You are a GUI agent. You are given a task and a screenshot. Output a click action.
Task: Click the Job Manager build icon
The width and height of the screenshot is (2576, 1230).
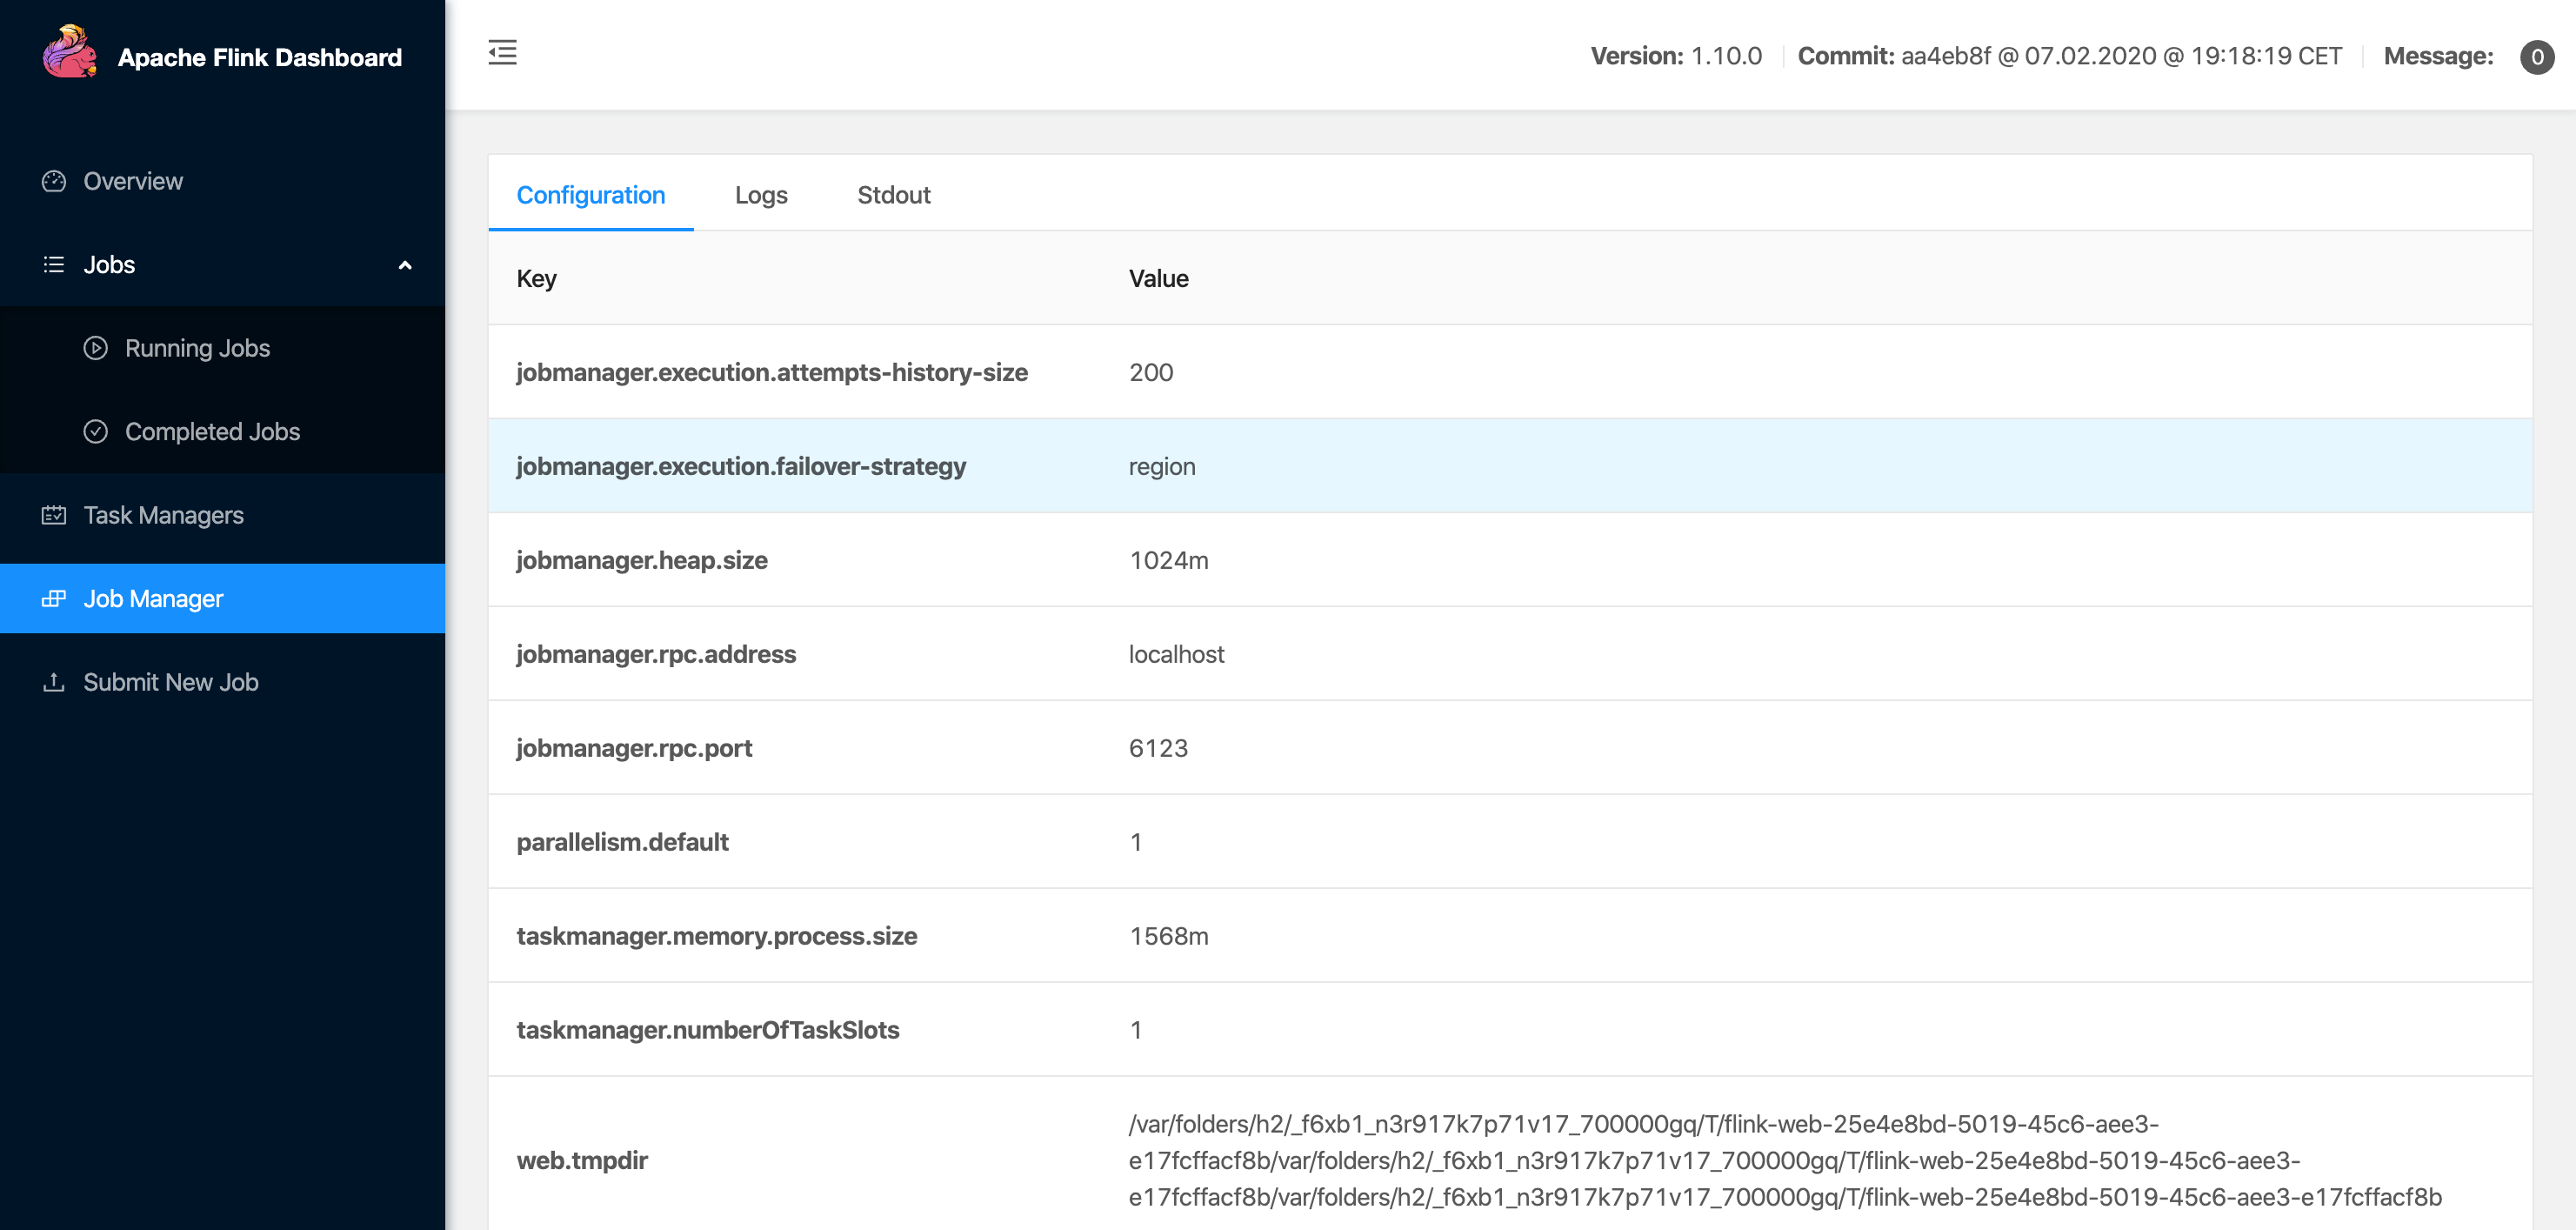(54, 599)
